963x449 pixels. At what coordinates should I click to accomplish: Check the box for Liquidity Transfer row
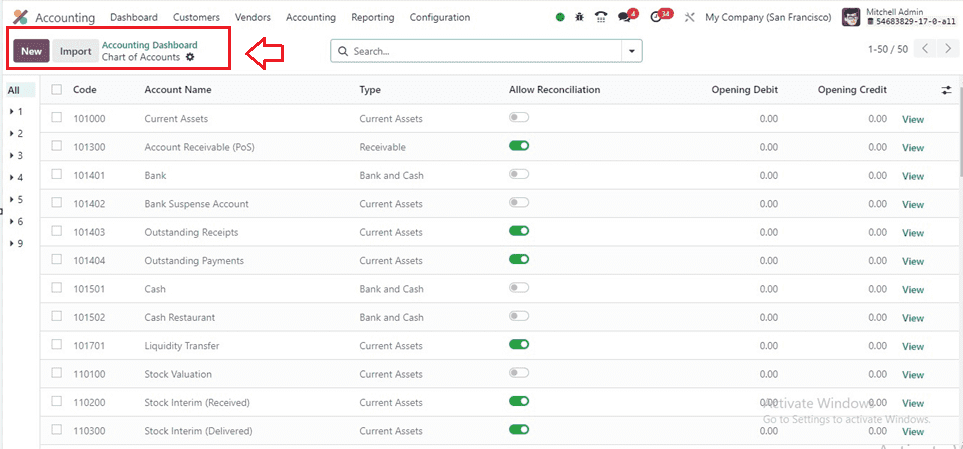57,345
